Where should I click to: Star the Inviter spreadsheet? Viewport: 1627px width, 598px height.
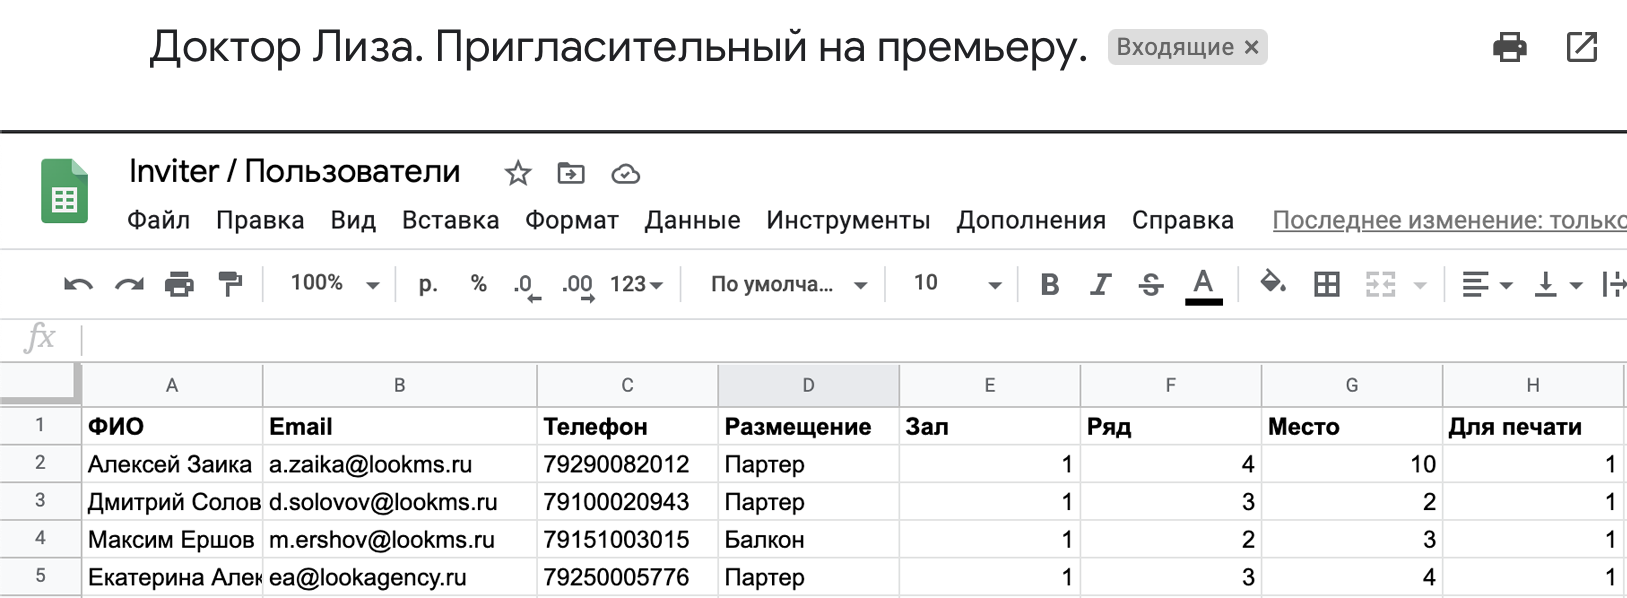click(x=518, y=173)
